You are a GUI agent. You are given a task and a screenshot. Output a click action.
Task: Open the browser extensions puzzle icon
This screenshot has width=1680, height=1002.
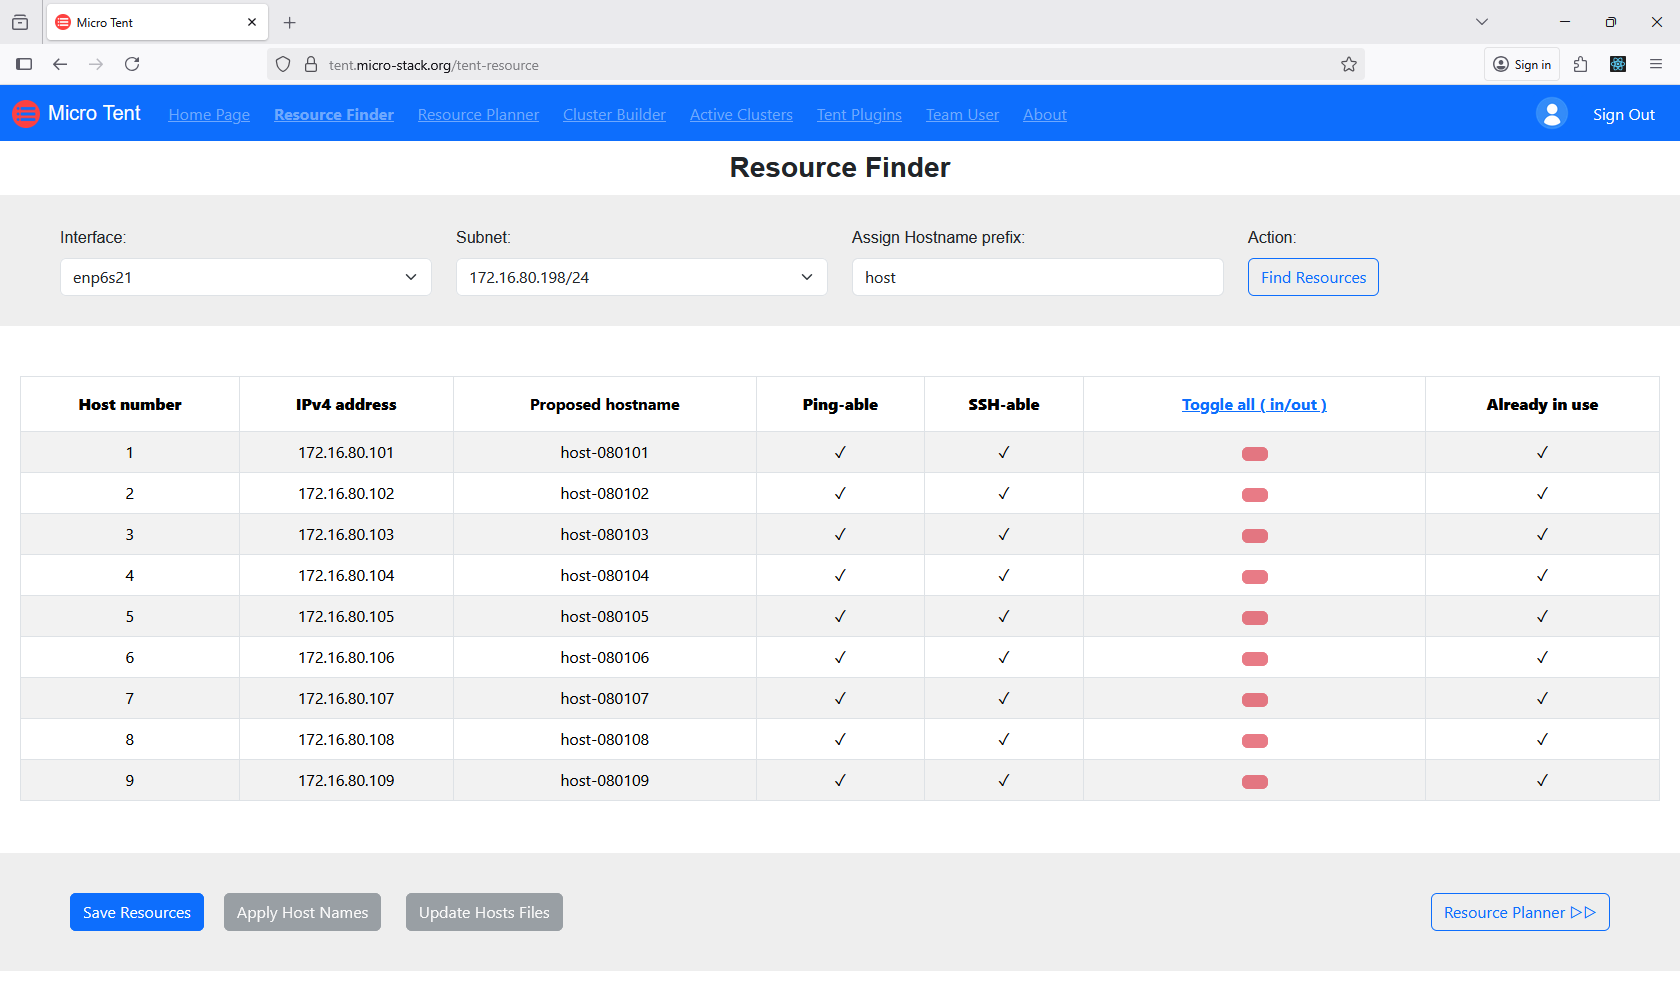pos(1581,63)
